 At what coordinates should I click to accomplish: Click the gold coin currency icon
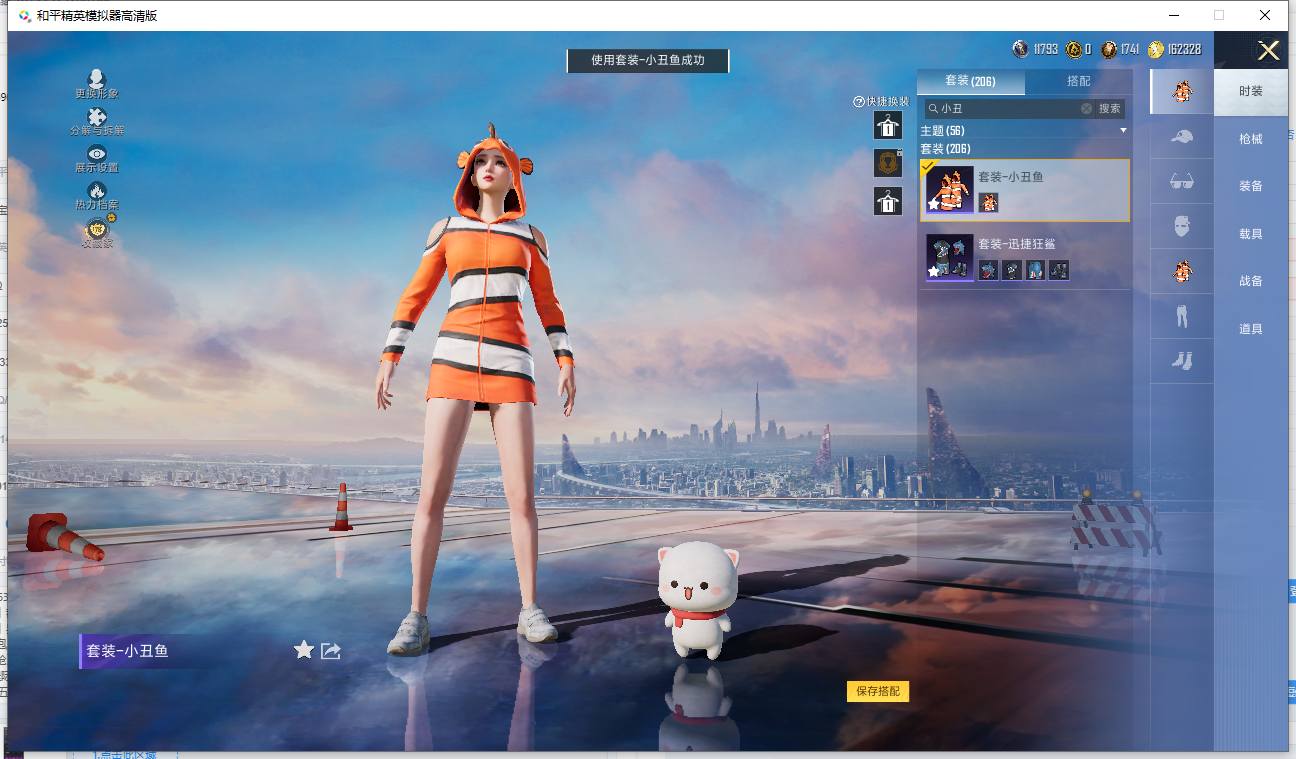pyautogui.click(x=1155, y=49)
